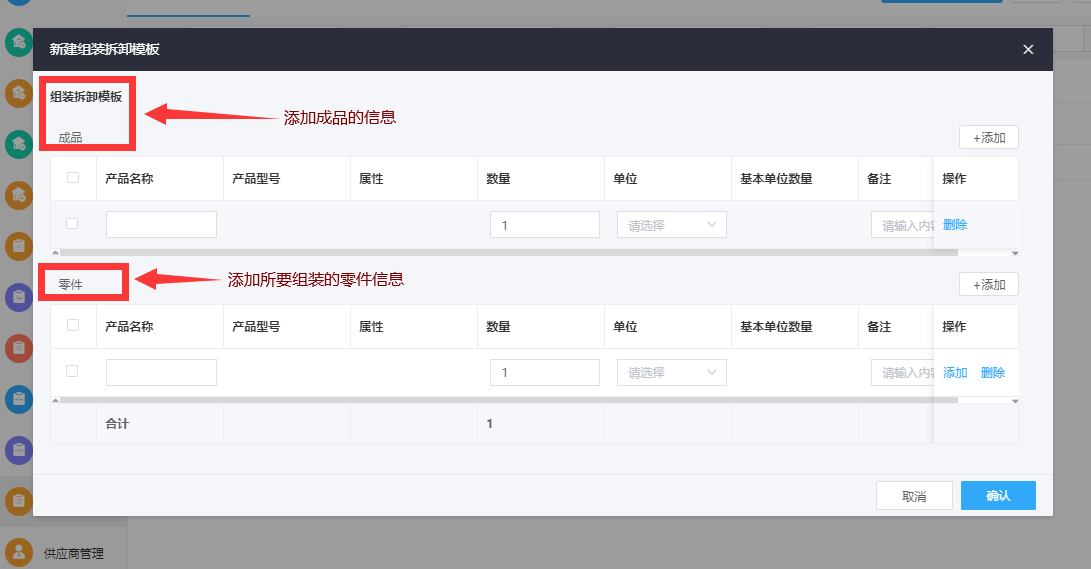Click the 数量 field in 零件 row
This screenshot has height=569, width=1091.
[x=545, y=372]
